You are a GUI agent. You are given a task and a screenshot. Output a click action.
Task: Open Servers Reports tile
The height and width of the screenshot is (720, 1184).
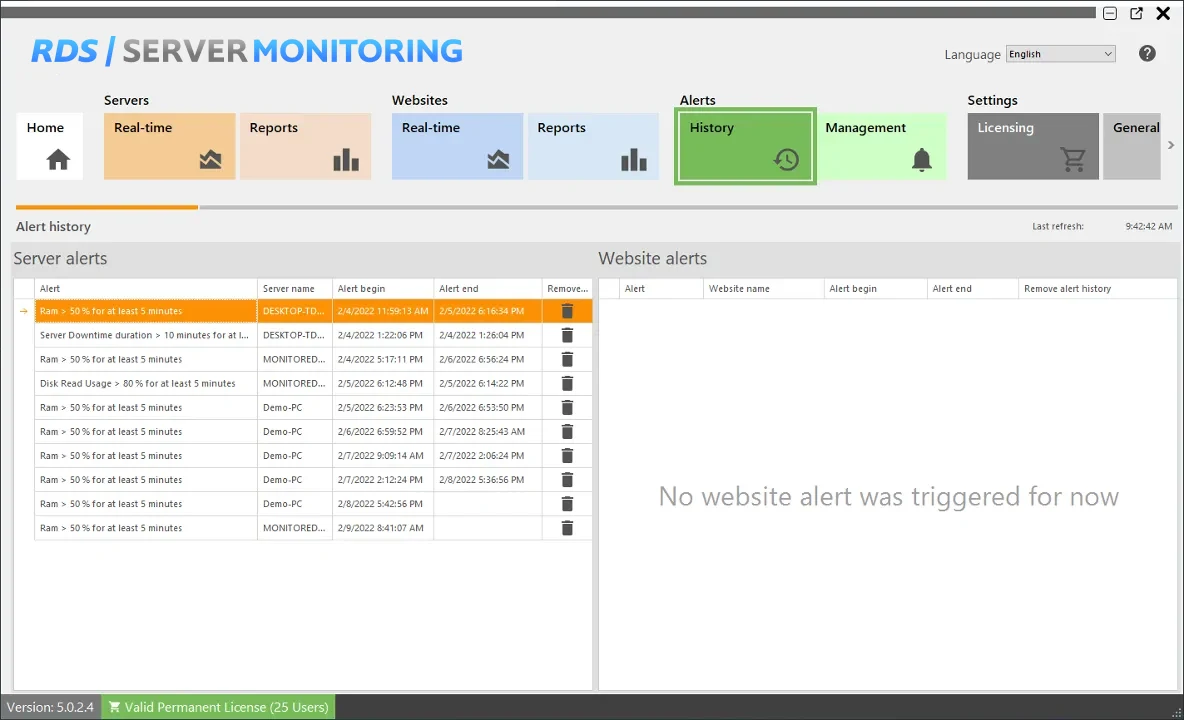(x=305, y=146)
